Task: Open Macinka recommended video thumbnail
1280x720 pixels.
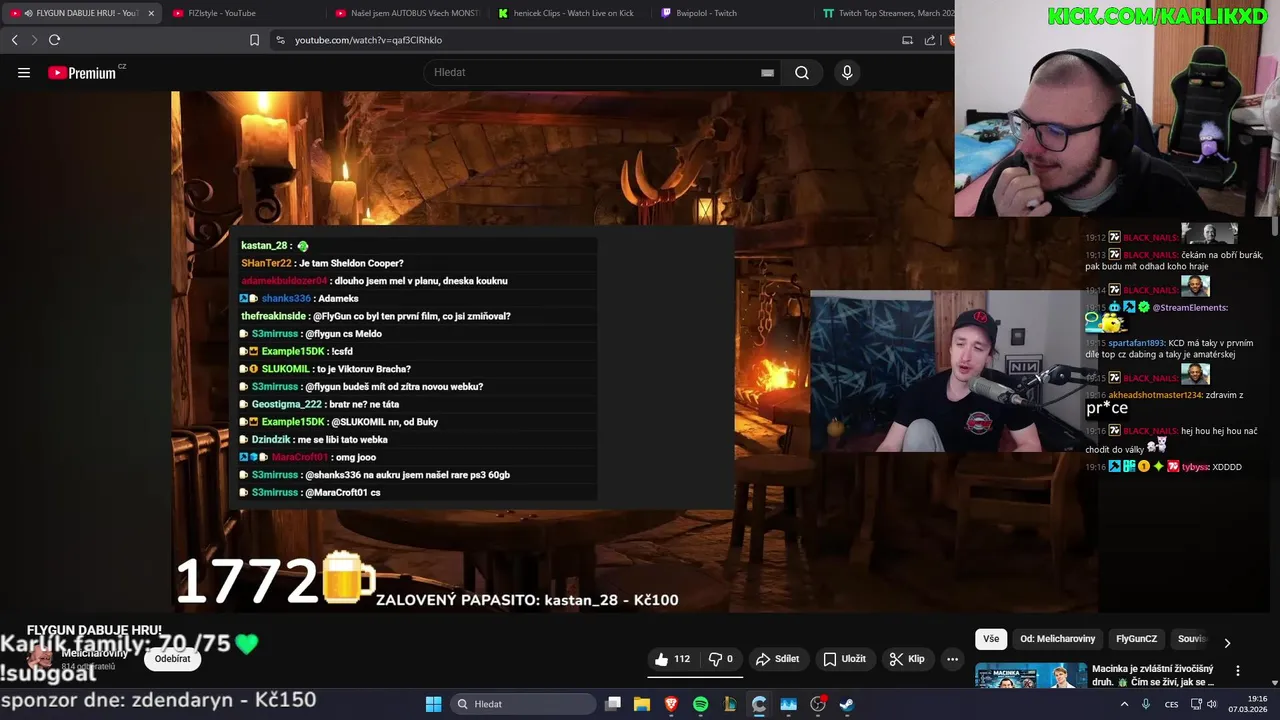Action: pos(1030,676)
